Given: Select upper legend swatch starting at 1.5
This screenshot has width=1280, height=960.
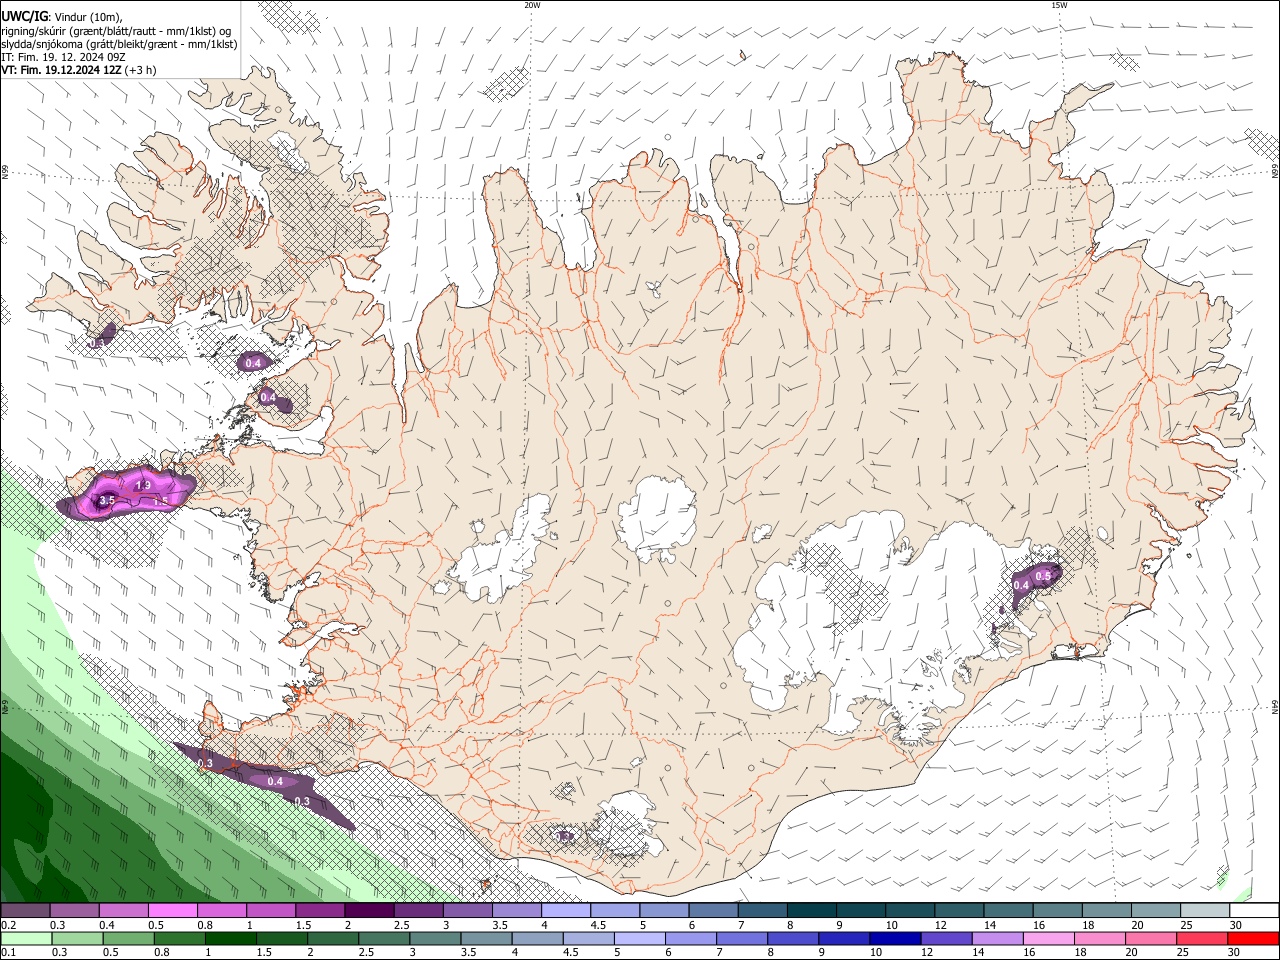Looking at the screenshot, I should pyautogui.click(x=319, y=910).
